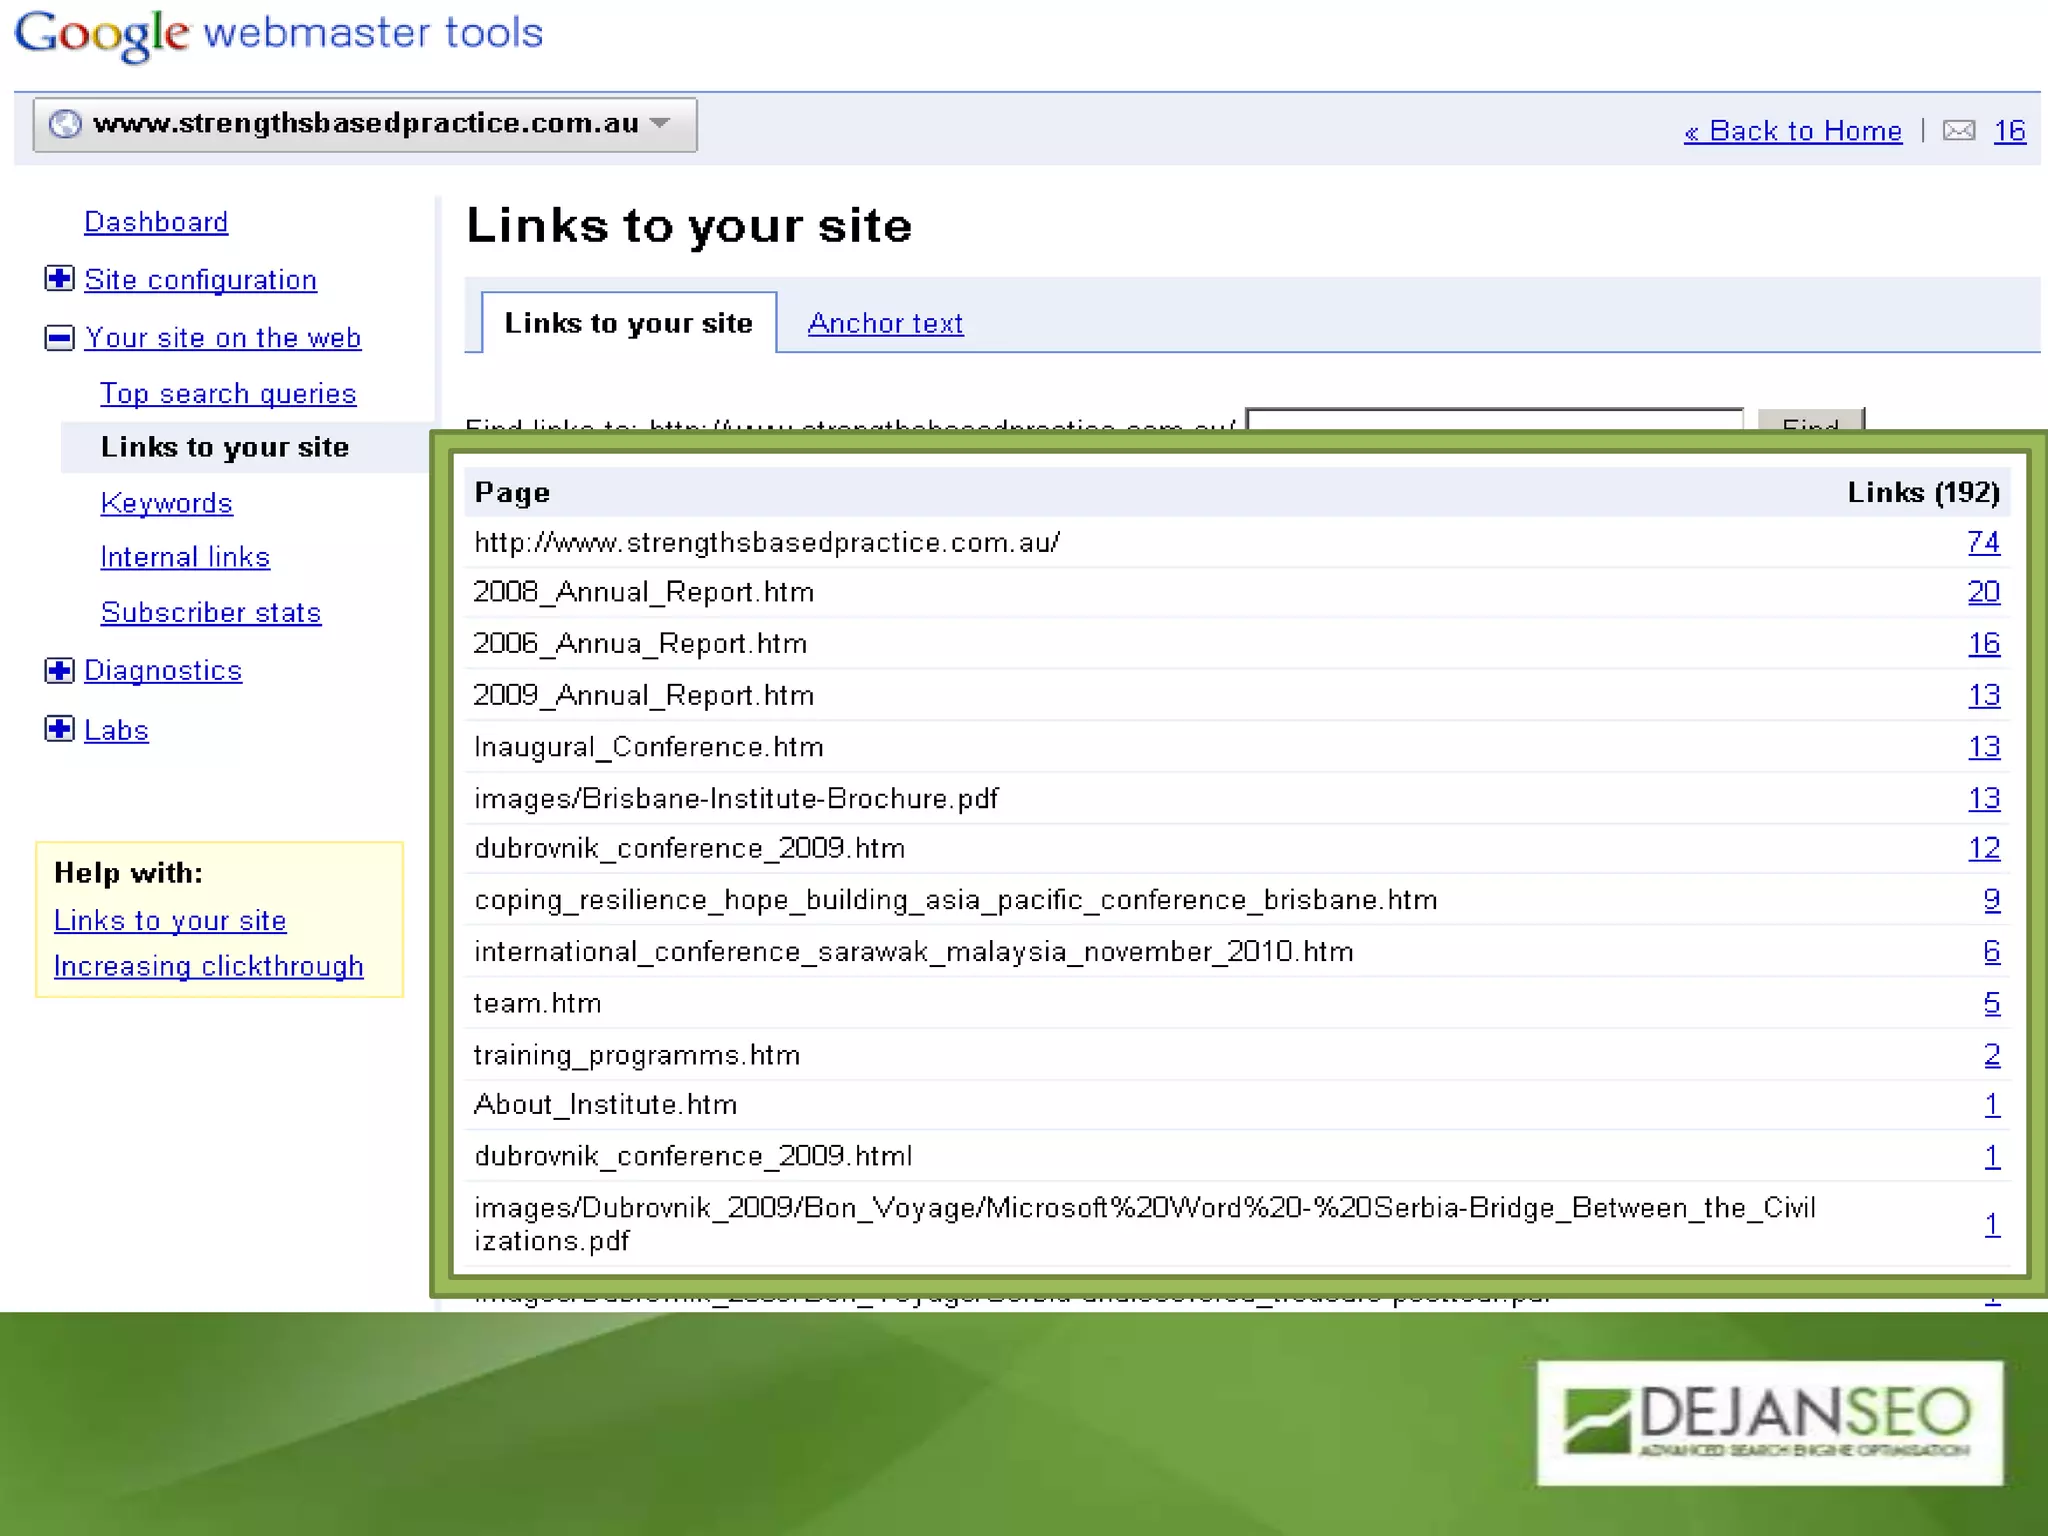
Task: Expand the Site configuration section
Action: 59,278
